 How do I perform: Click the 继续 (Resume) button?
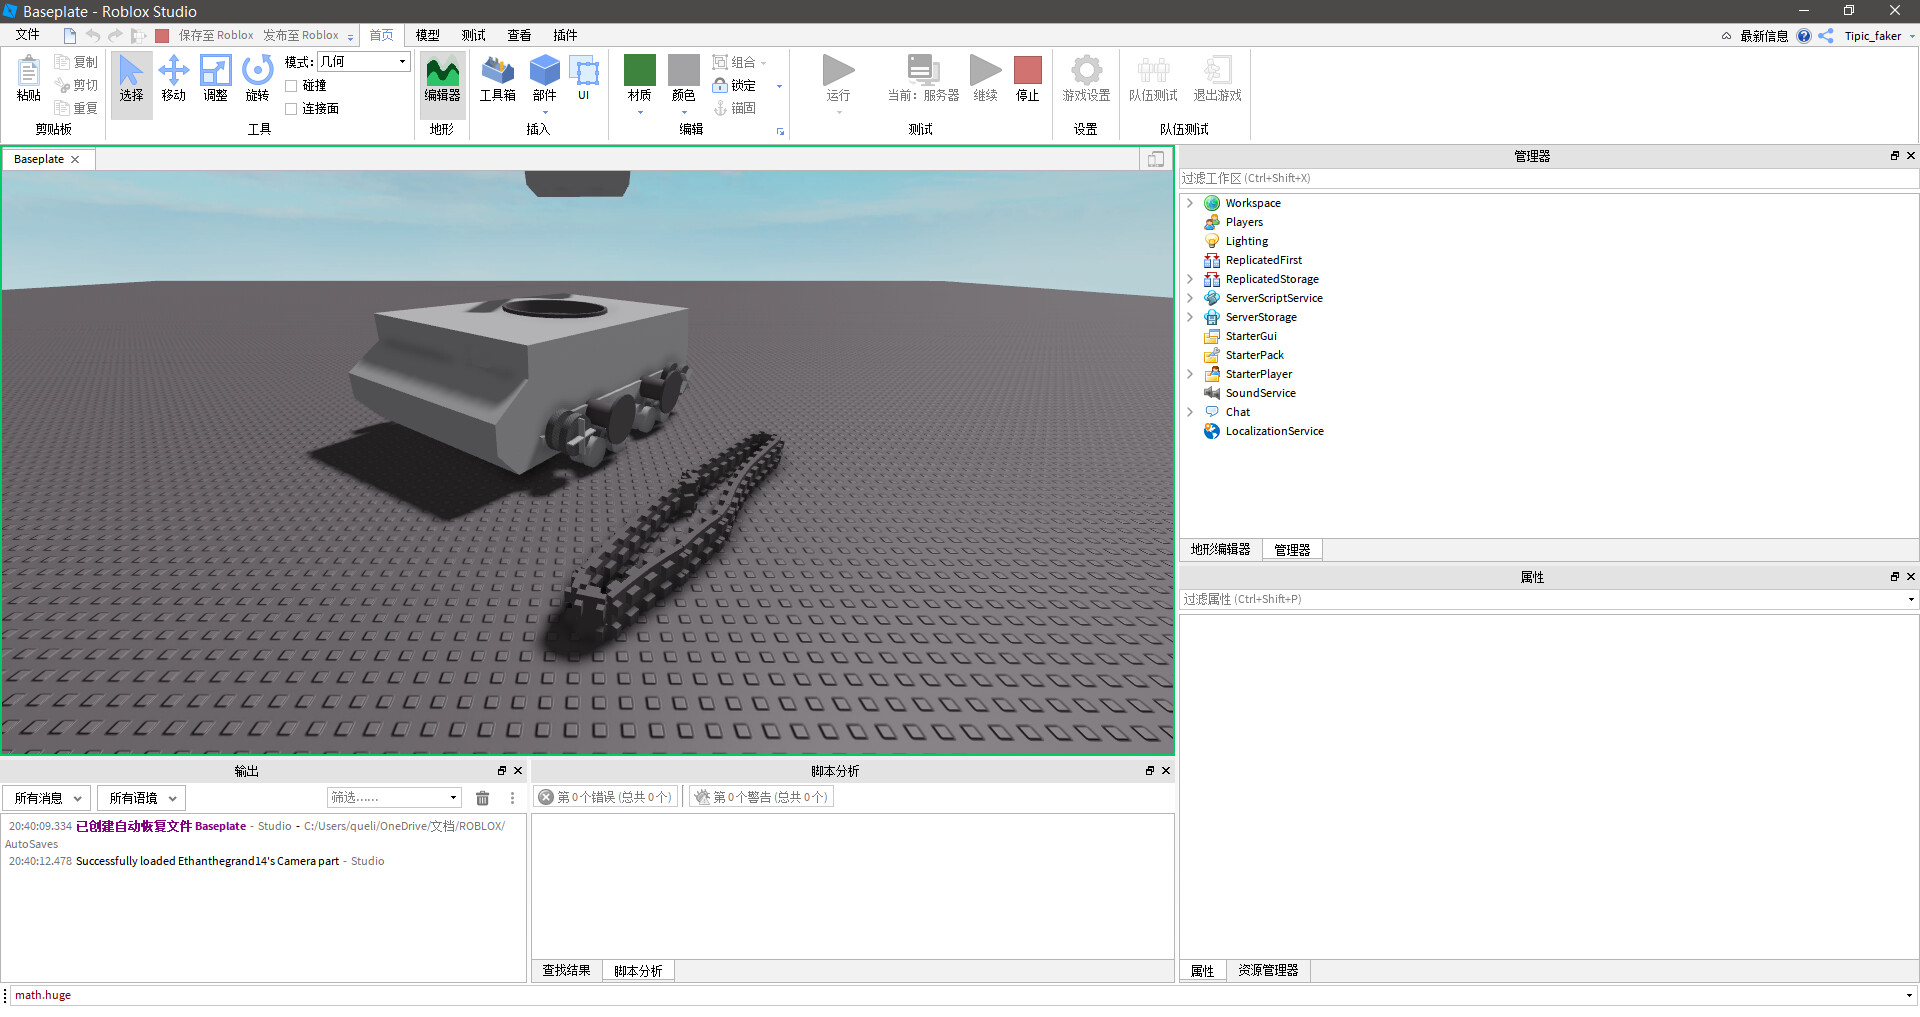pyautogui.click(x=986, y=79)
